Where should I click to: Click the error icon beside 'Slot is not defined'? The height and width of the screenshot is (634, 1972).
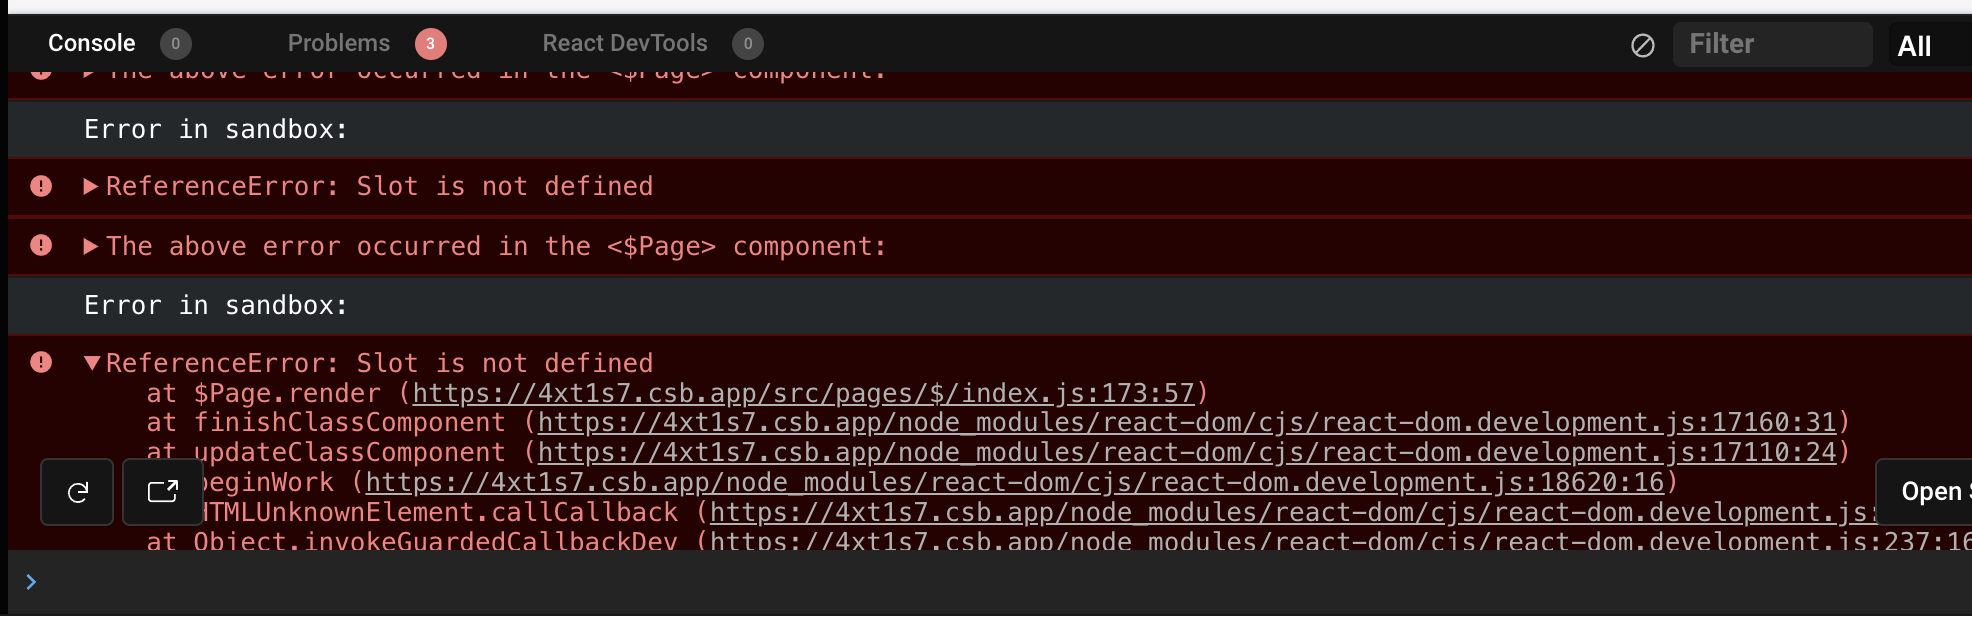(x=40, y=185)
